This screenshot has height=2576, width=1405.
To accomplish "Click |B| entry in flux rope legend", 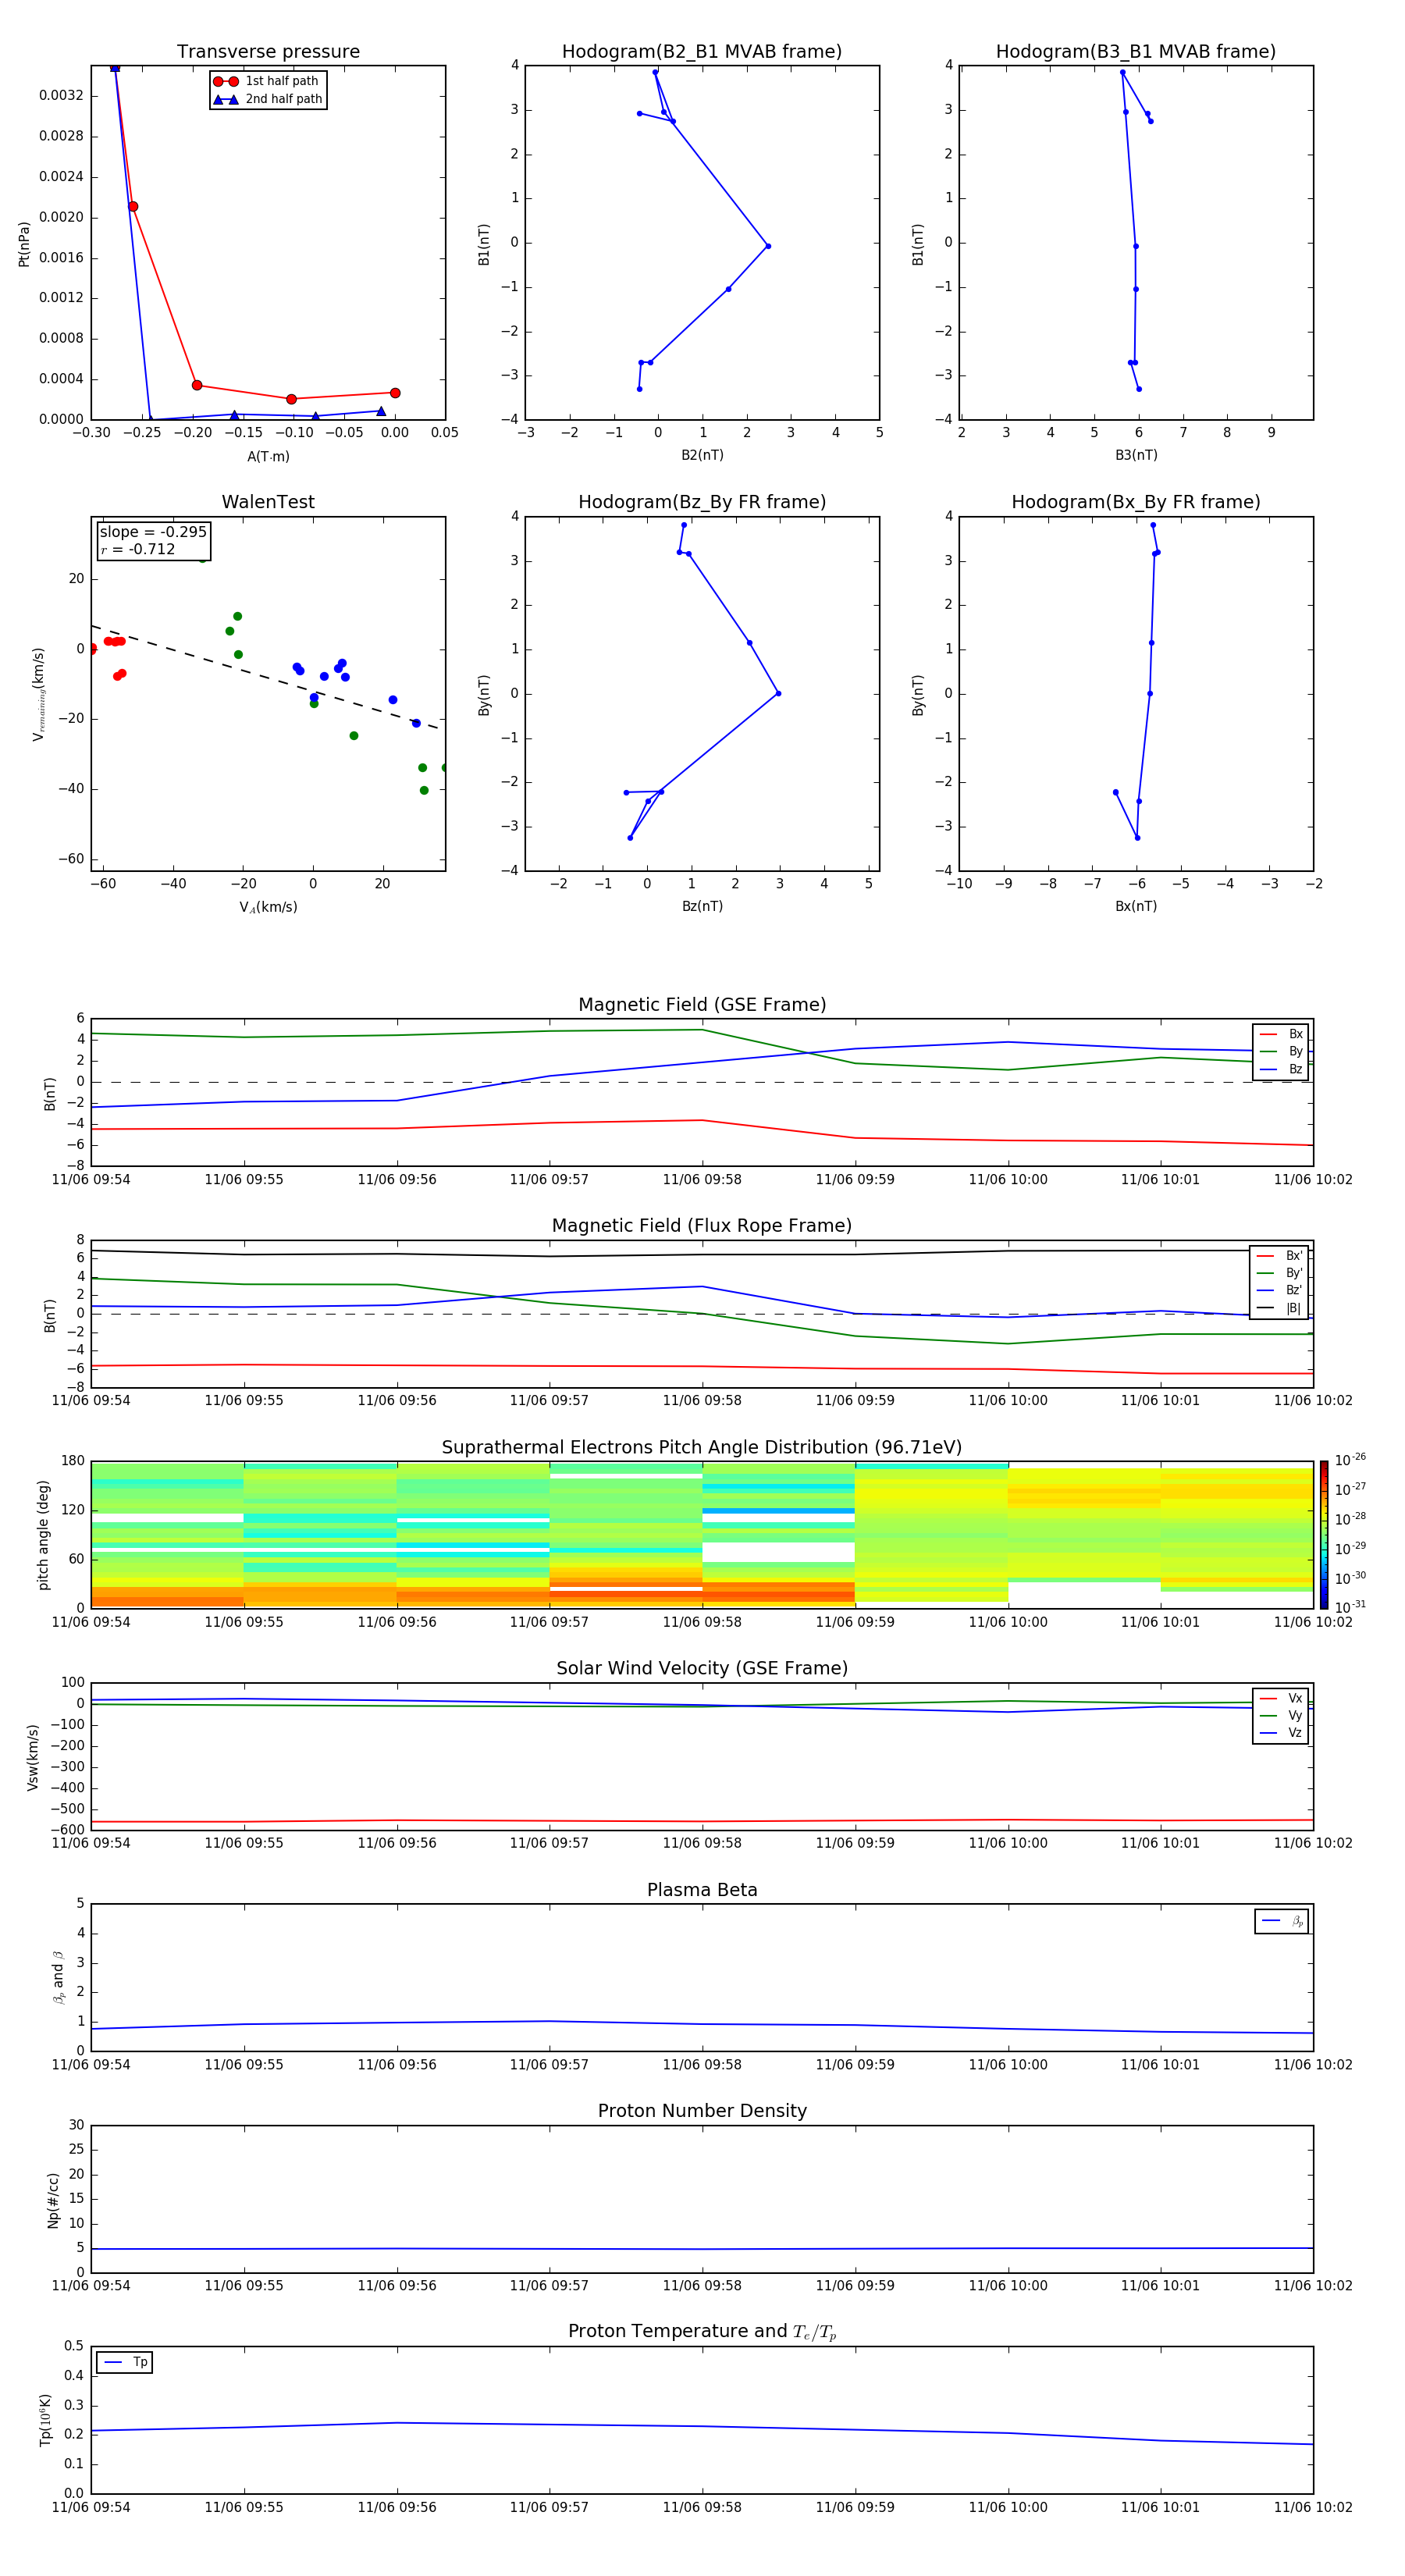I will pyautogui.click(x=1279, y=1308).
